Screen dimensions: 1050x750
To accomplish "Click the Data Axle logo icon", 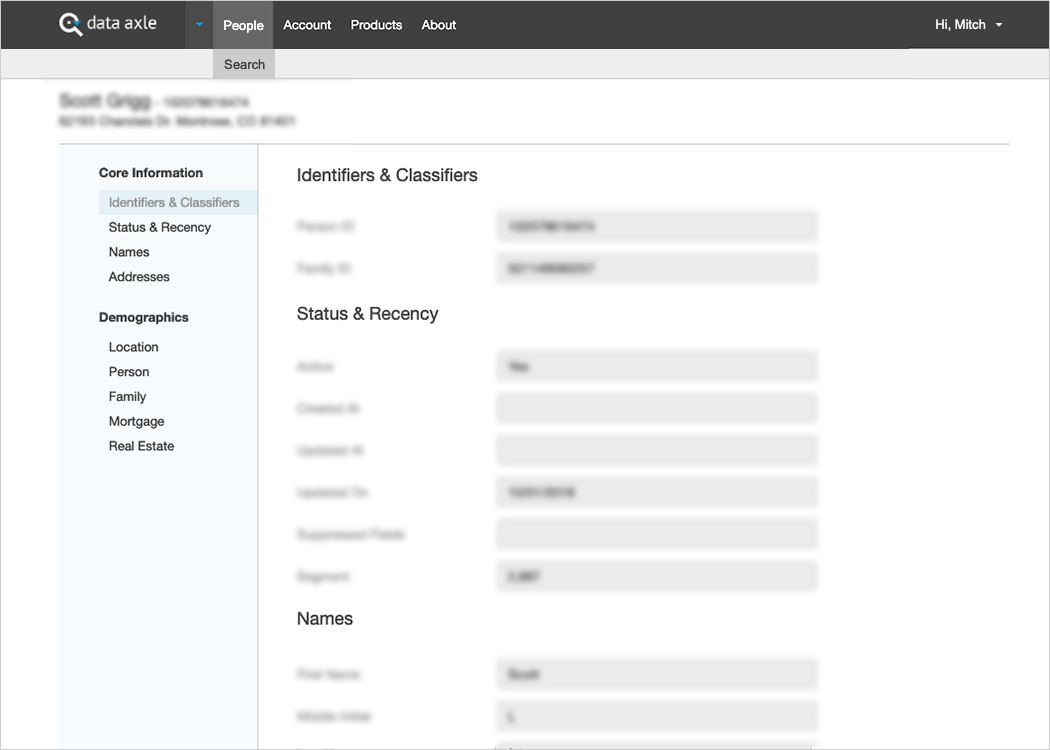I will 71,24.
